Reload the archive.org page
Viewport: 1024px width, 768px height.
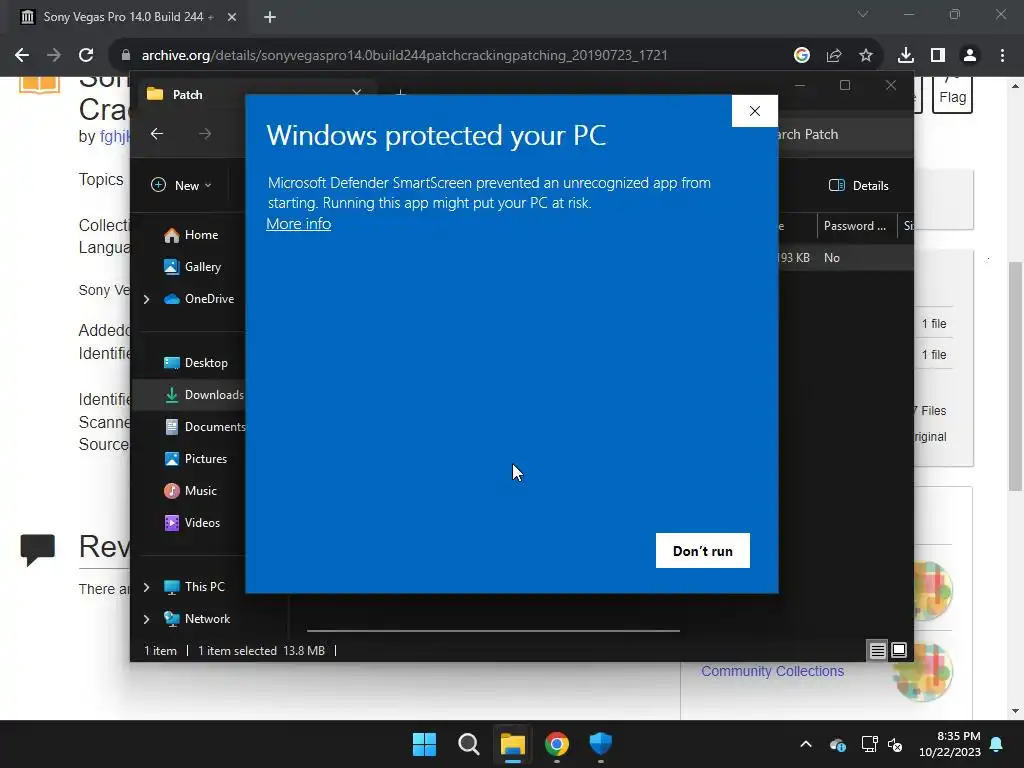86,56
